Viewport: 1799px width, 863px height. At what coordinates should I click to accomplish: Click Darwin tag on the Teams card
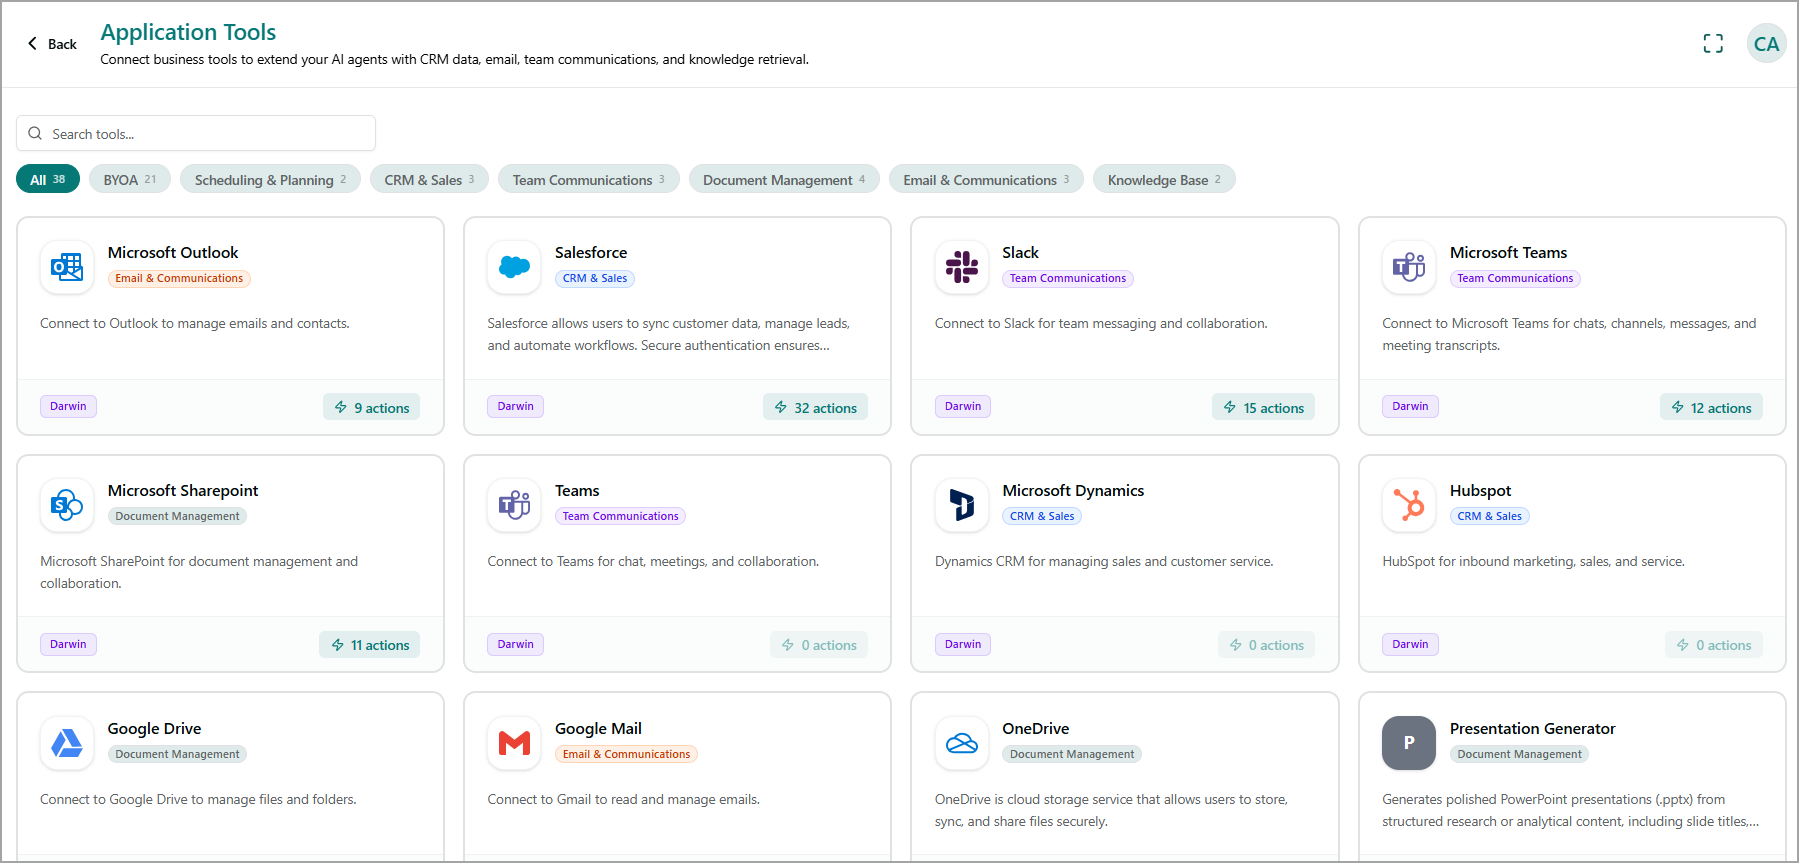tap(515, 644)
